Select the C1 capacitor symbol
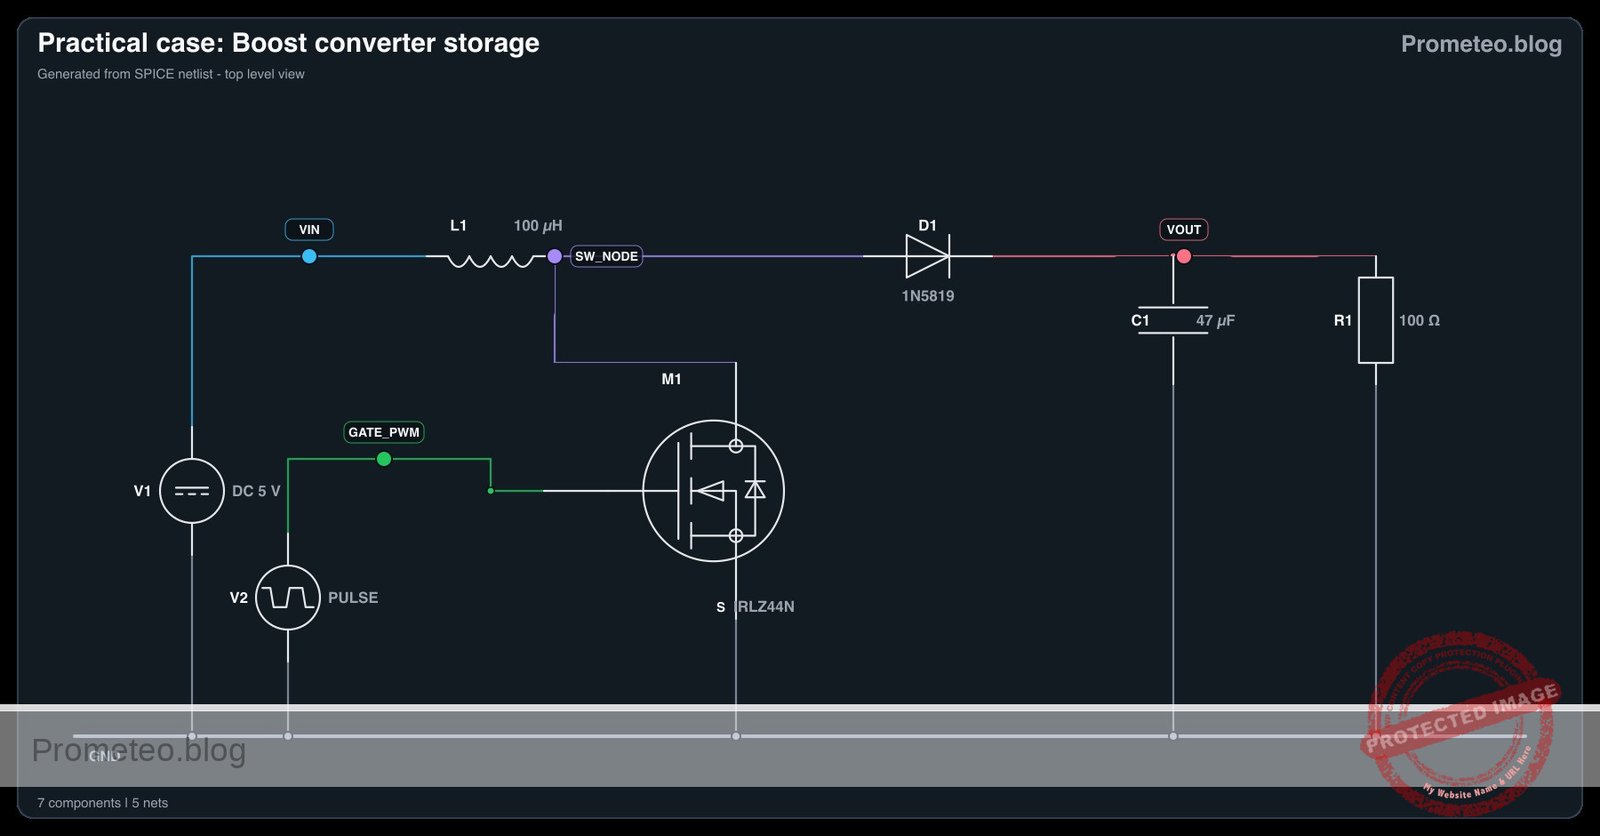The image size is (1600, 836). coord(1173,321)
